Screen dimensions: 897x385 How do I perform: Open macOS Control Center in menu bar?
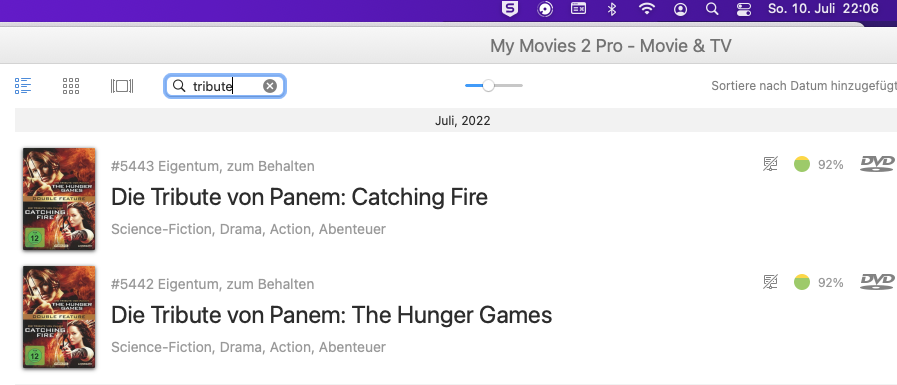pos(744,9)
